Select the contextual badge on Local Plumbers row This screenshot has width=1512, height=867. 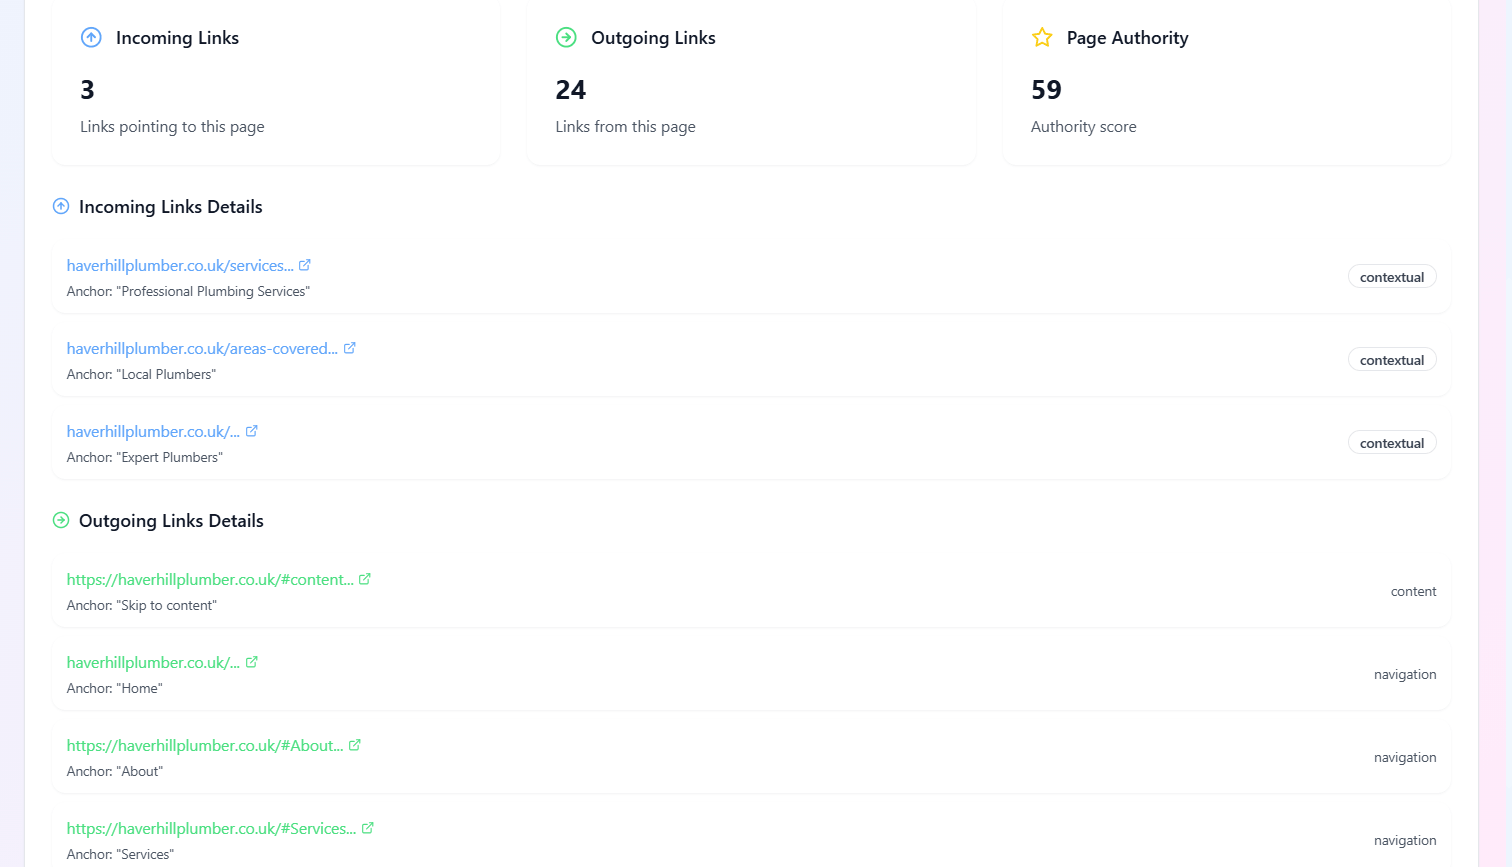click(x=1392, y=359)
